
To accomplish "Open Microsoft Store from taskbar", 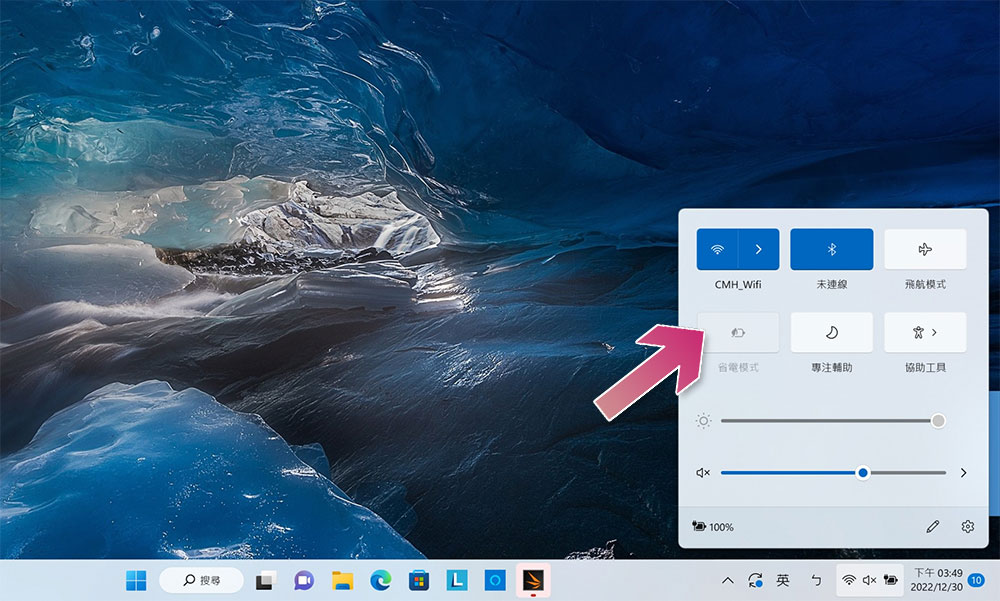I will coord(419,581).
